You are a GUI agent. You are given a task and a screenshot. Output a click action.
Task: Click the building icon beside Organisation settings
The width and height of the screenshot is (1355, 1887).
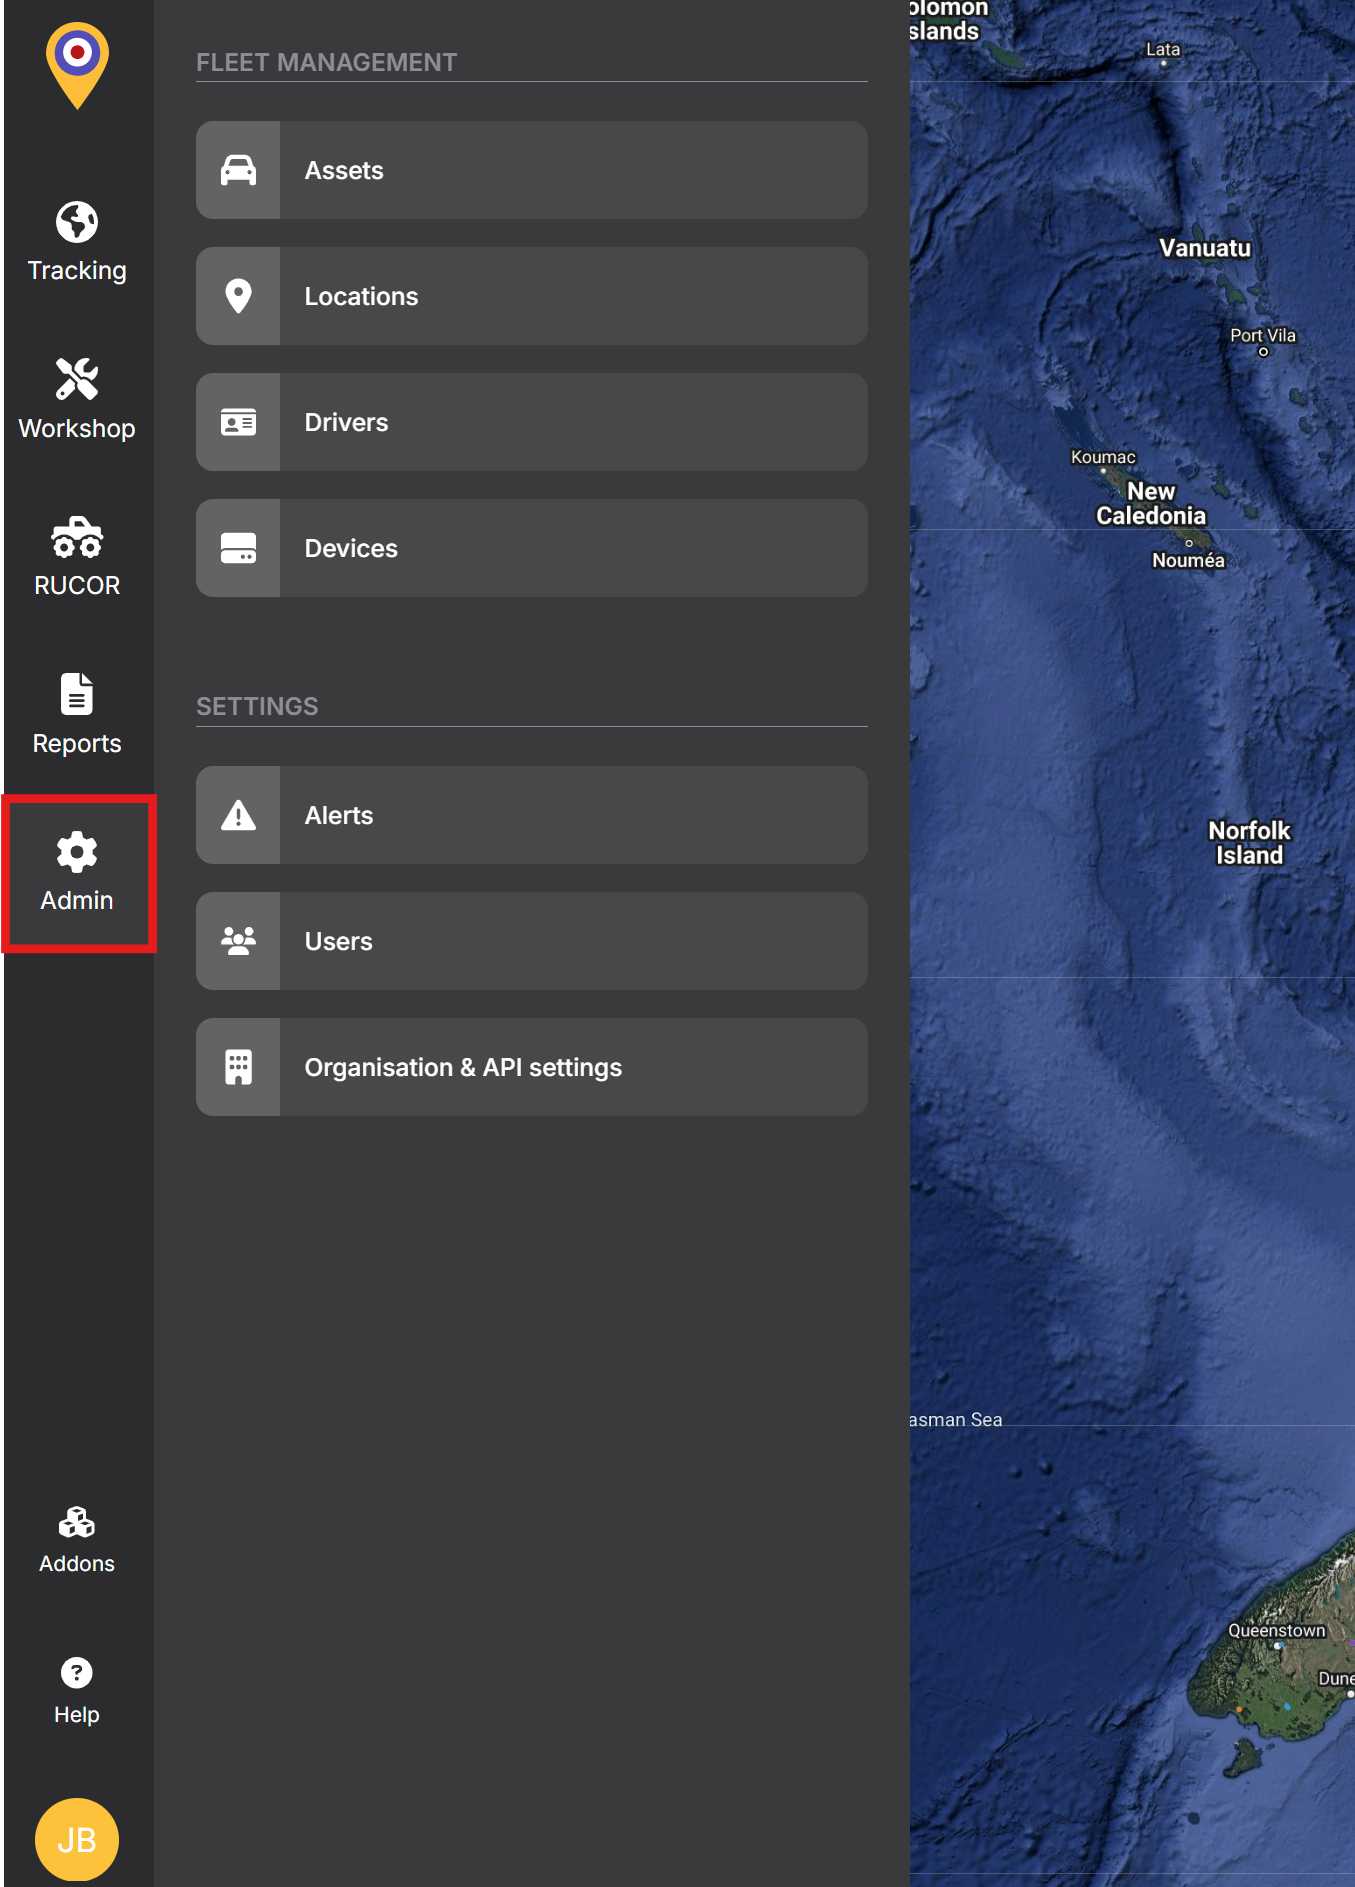click(x=238, y=1067)
